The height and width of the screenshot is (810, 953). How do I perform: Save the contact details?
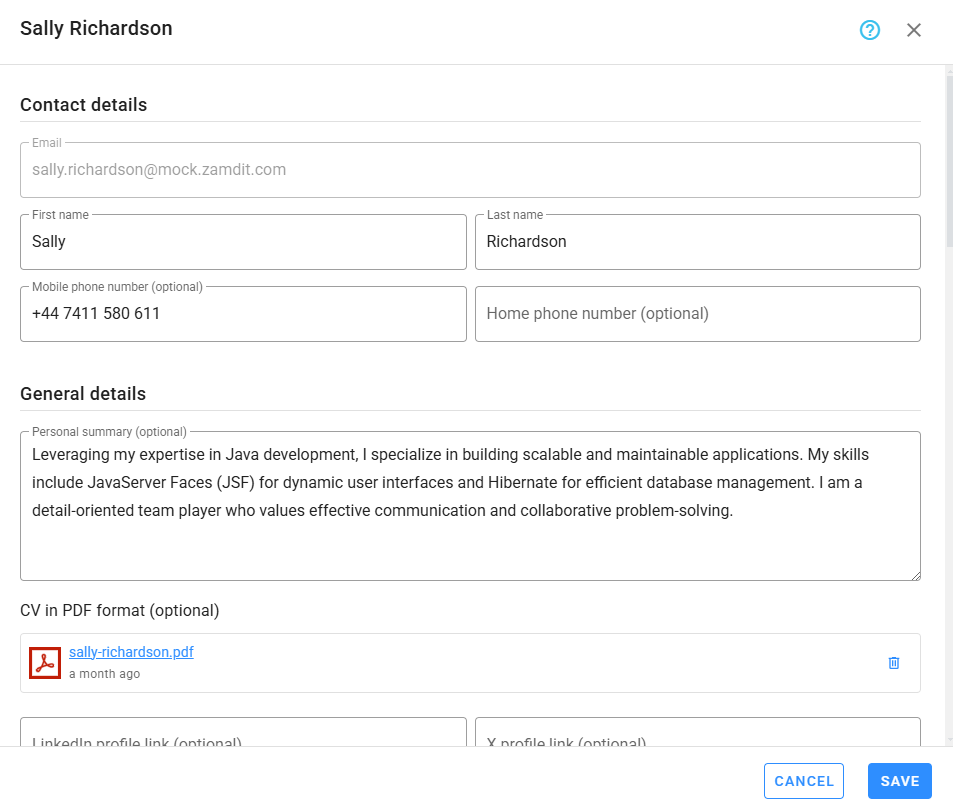898,780
